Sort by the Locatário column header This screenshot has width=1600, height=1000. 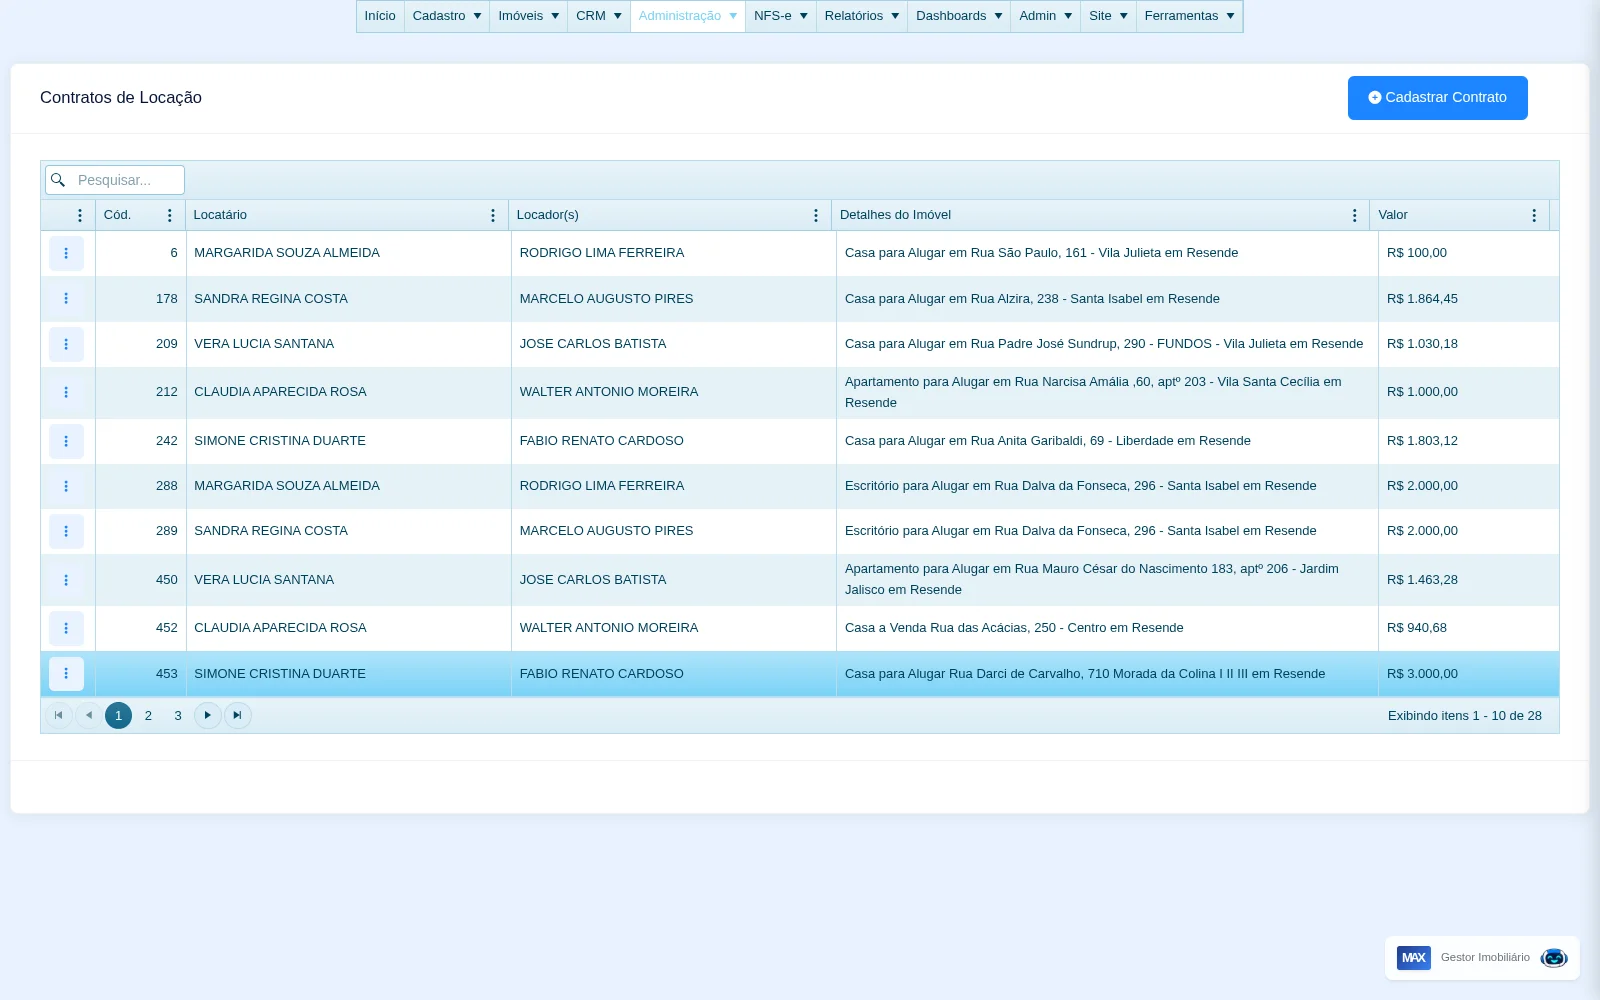pos(220,215)
